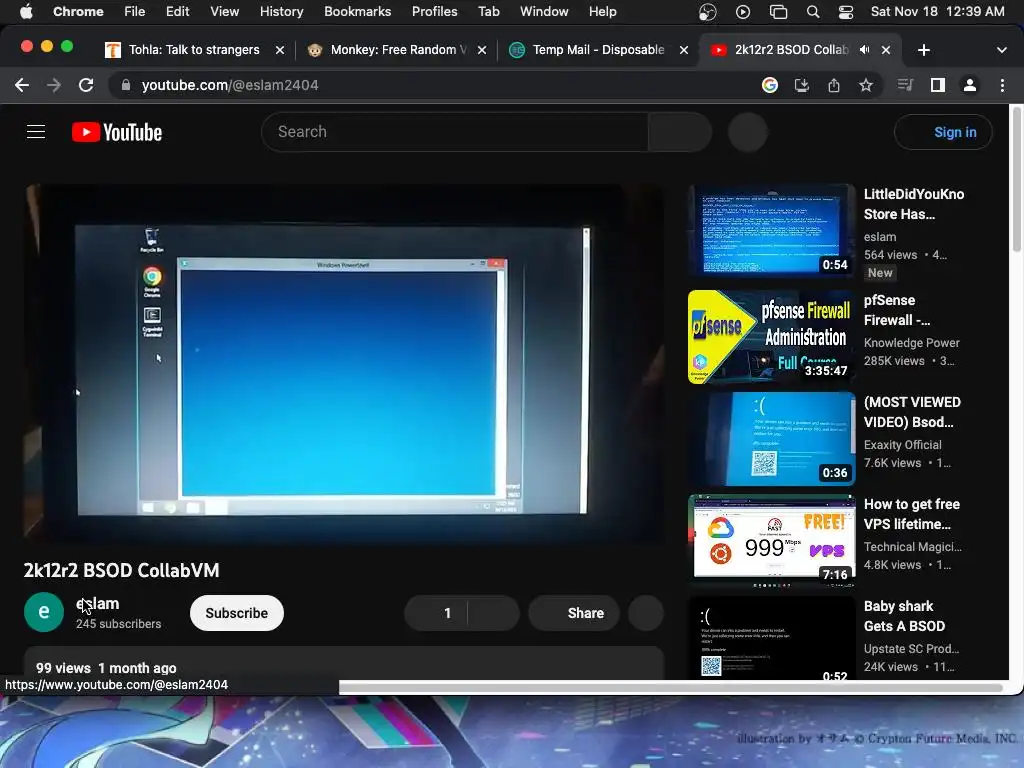The image size is (1024, 768).
Task: Open the date and time in menu bar
Action: 937,11
